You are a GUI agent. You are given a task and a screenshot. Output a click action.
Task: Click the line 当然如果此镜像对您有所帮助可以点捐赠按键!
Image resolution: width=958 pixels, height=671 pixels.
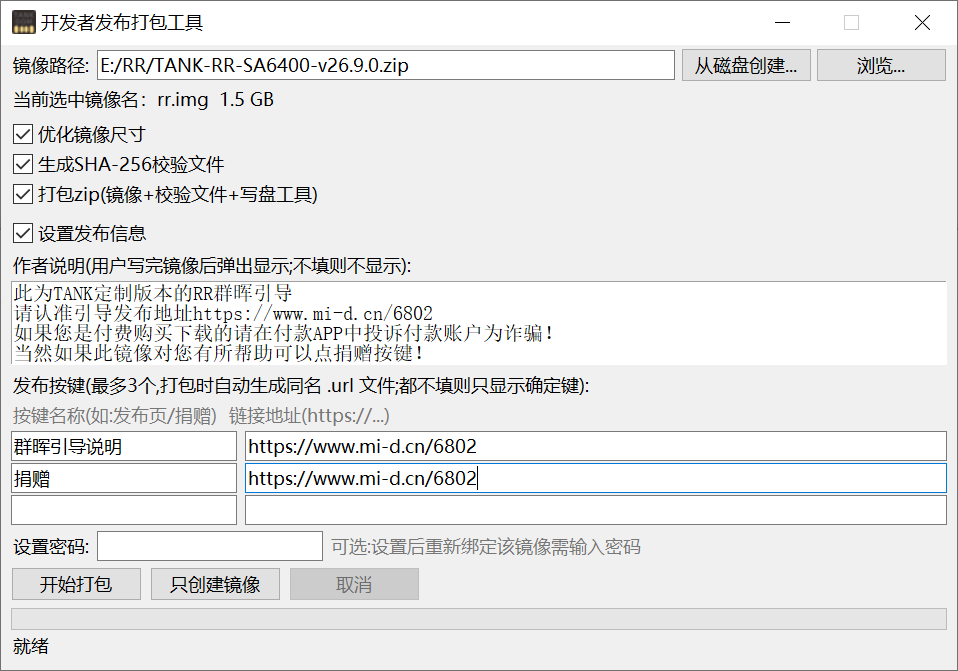point(219,353)
